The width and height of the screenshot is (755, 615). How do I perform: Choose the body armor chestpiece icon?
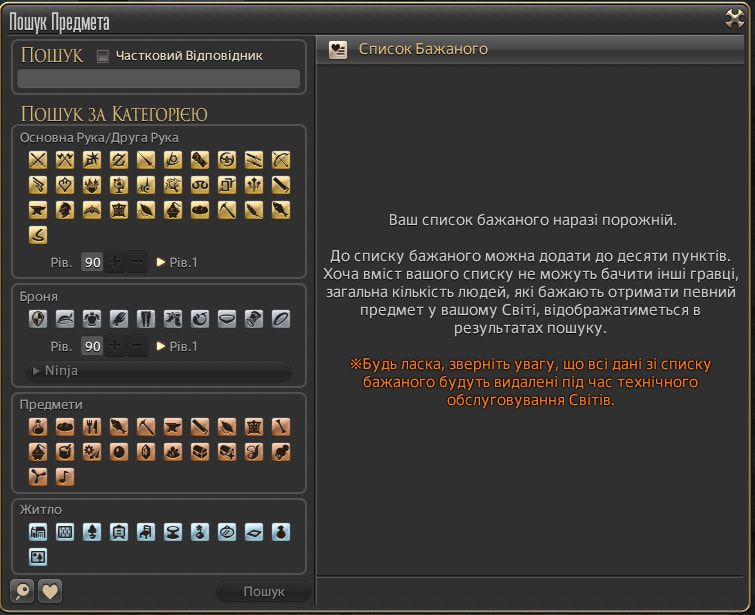coord(92,319)
